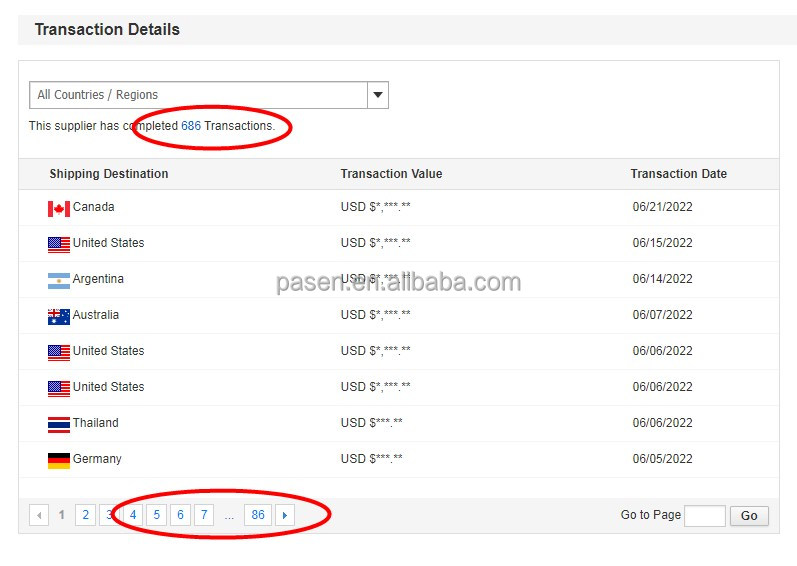Screen dimensions: 797x566
Task: Click the next page arrow icon
Action: 285,515
